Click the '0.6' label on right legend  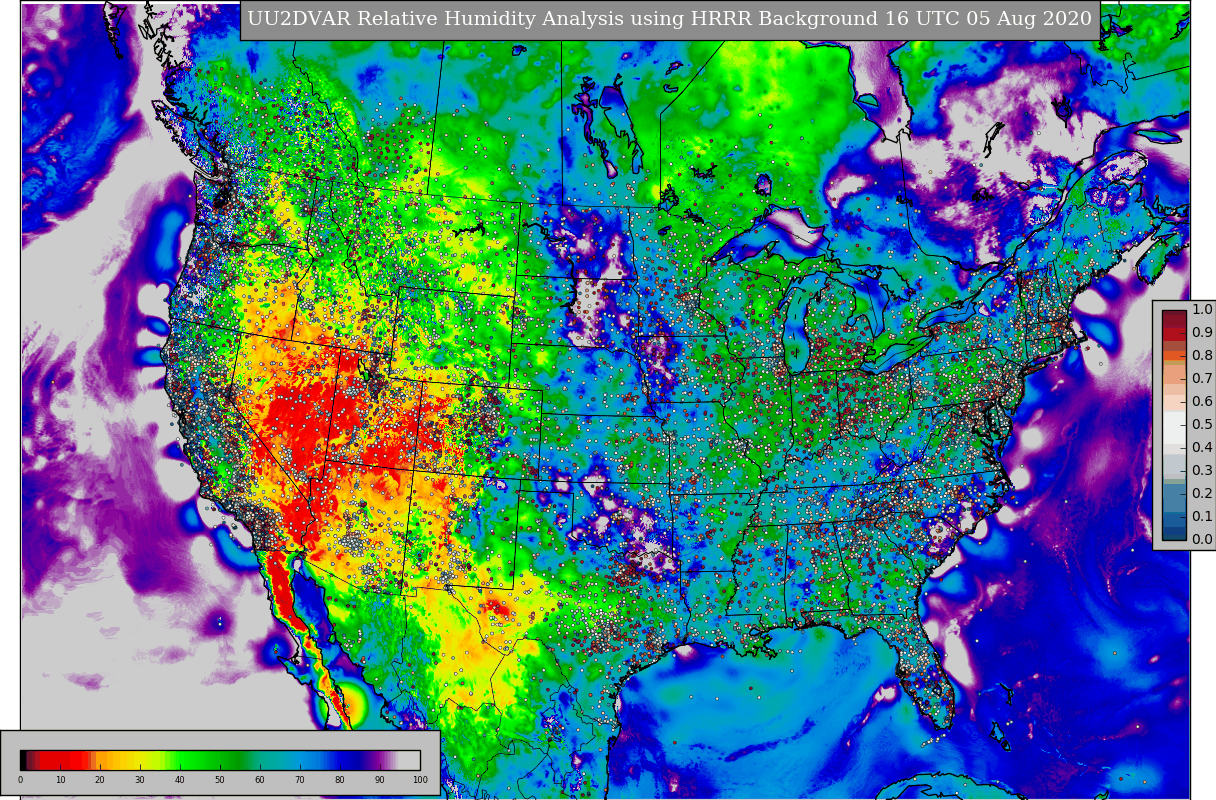[x=1202, y=402]
